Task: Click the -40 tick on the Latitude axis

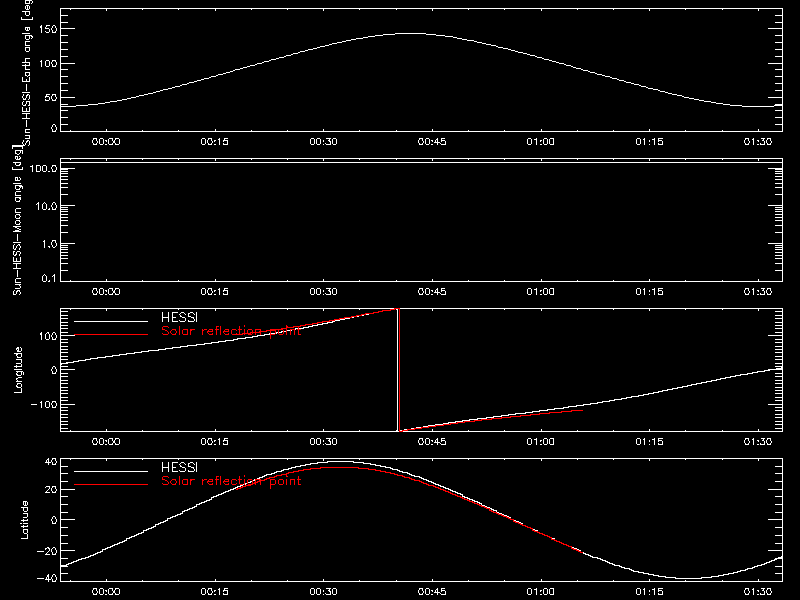Action: [x=47, y=578]
